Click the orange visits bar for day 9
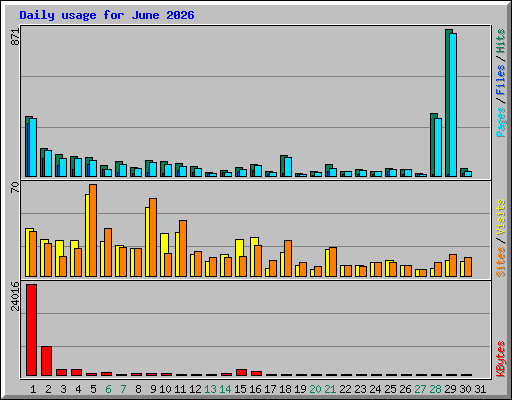The width and height of the screenshot is (512, 400). pyautogui.click(x=153, y=237)
